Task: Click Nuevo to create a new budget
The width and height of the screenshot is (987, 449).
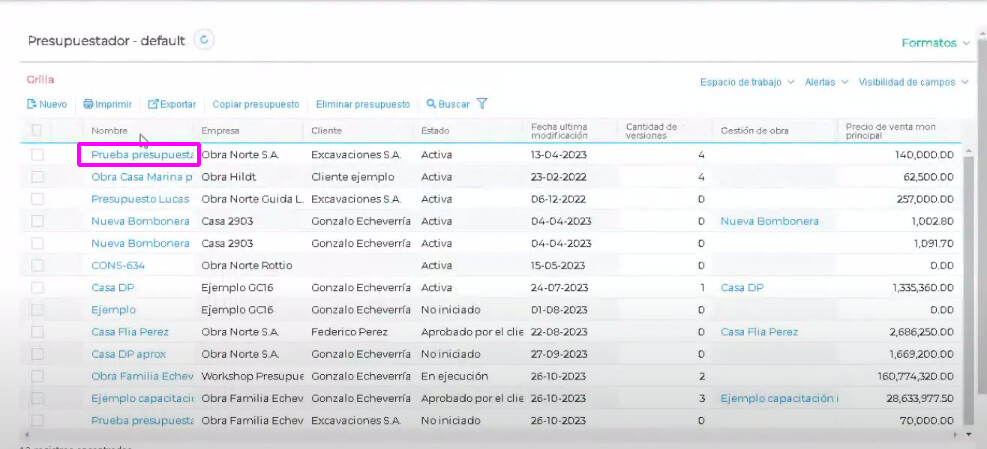Action: pyautogui.click(x=47, y=105)
